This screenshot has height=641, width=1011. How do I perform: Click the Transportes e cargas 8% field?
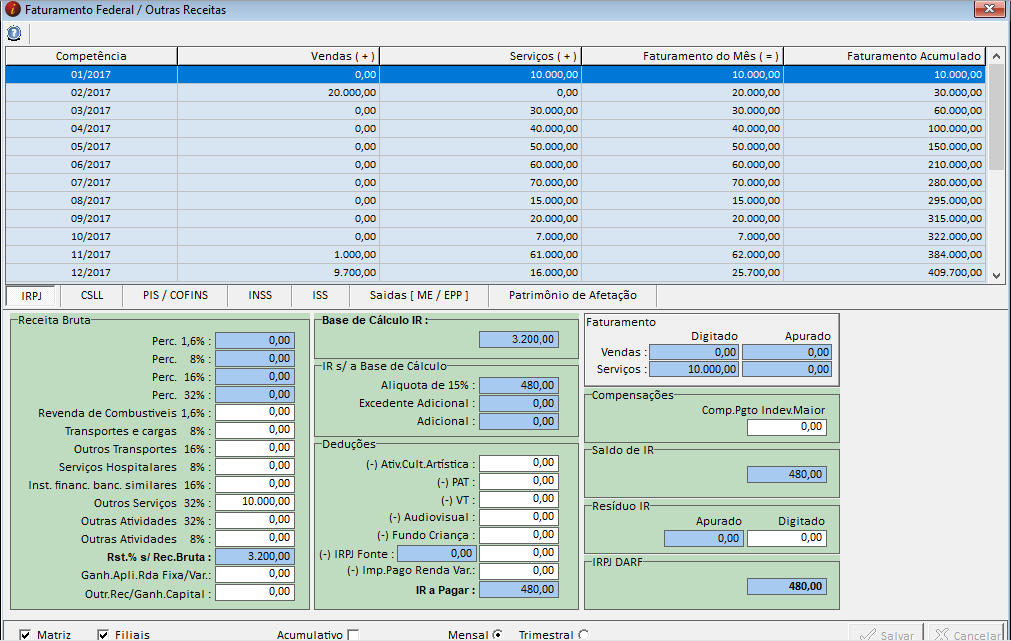tap(255, 430)
